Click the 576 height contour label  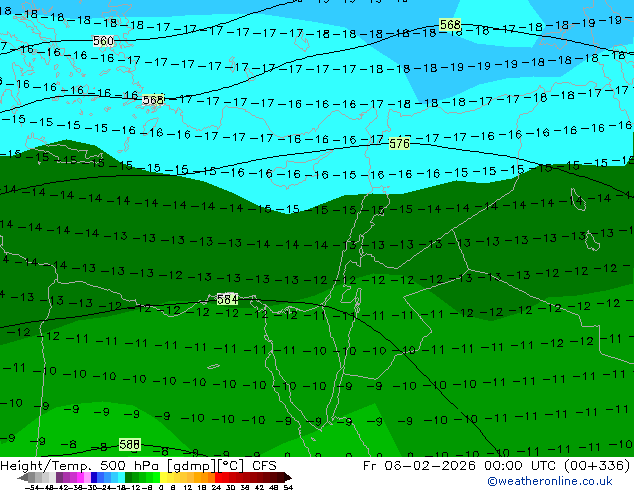(399, 144)
